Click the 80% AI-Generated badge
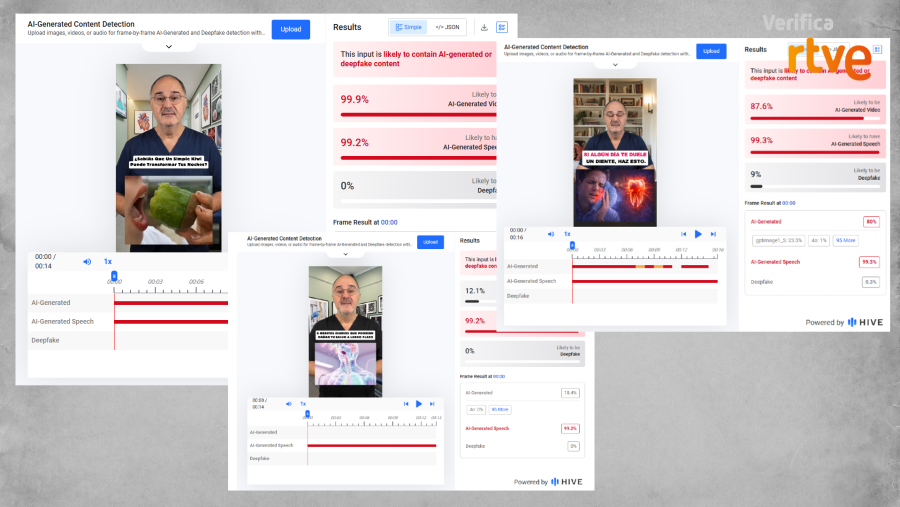The width and height of the screenshot is (900, 507). pyautogui.click(x=871, y=221)
